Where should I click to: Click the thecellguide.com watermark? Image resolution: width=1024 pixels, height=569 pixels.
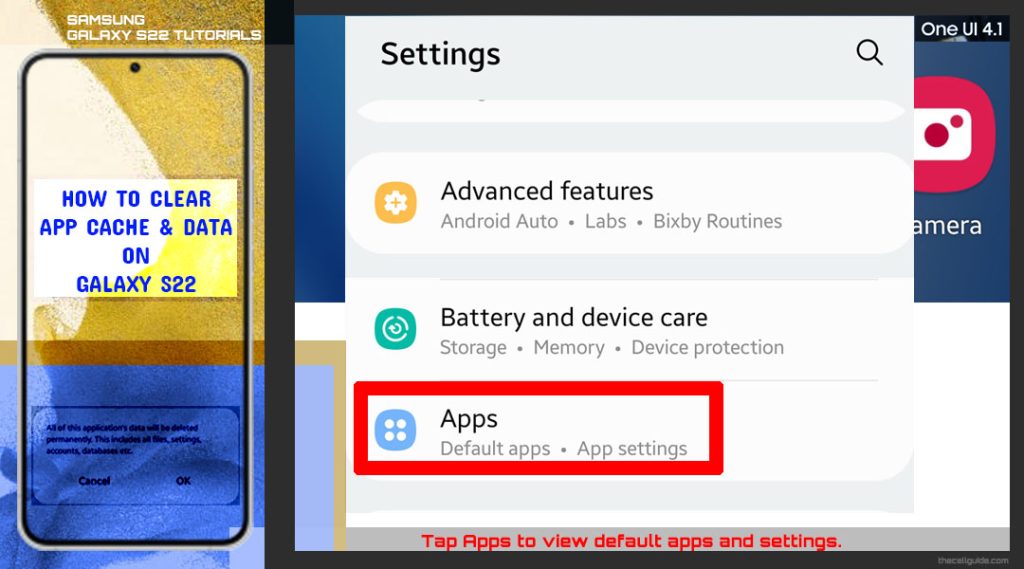tap(973, 561)
